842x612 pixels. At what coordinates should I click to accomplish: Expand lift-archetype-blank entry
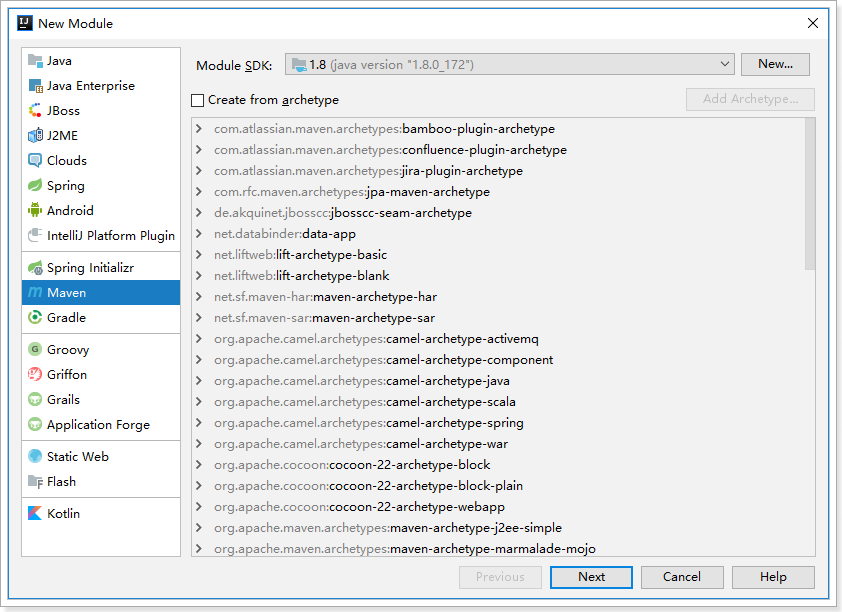[199, 275]
